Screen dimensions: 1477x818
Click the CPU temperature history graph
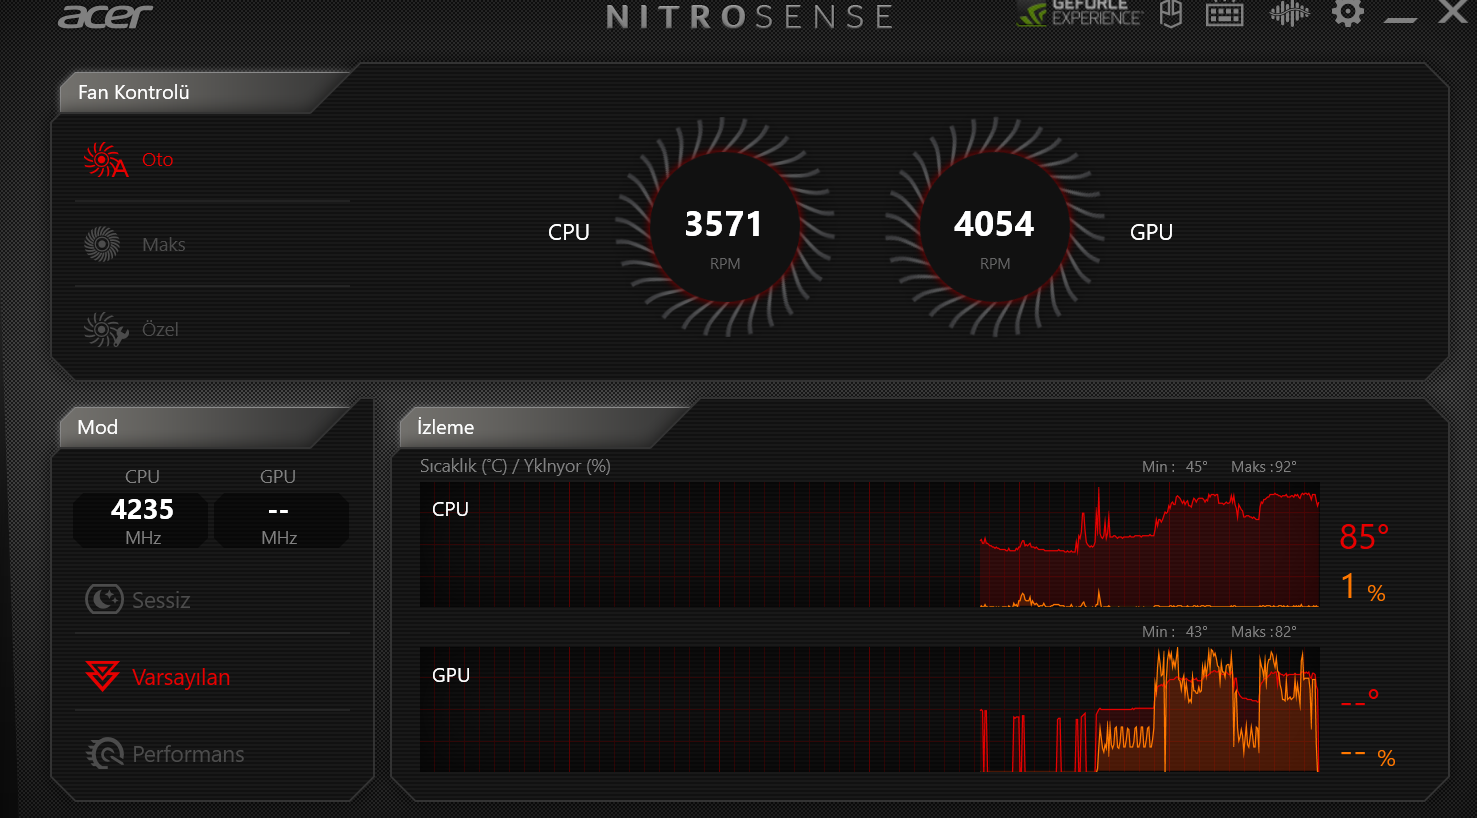coord(870,545)
